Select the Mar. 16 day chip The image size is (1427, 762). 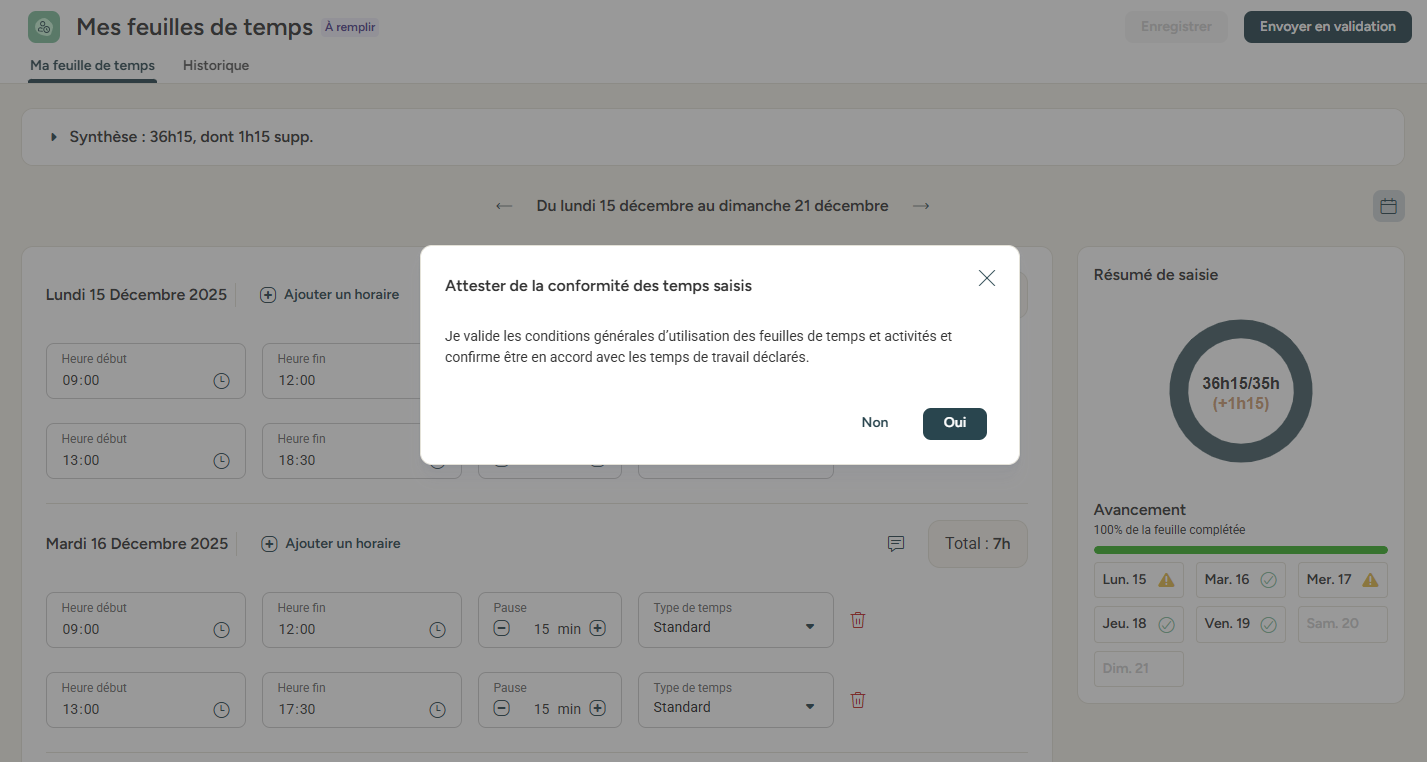coord(1240,580)
